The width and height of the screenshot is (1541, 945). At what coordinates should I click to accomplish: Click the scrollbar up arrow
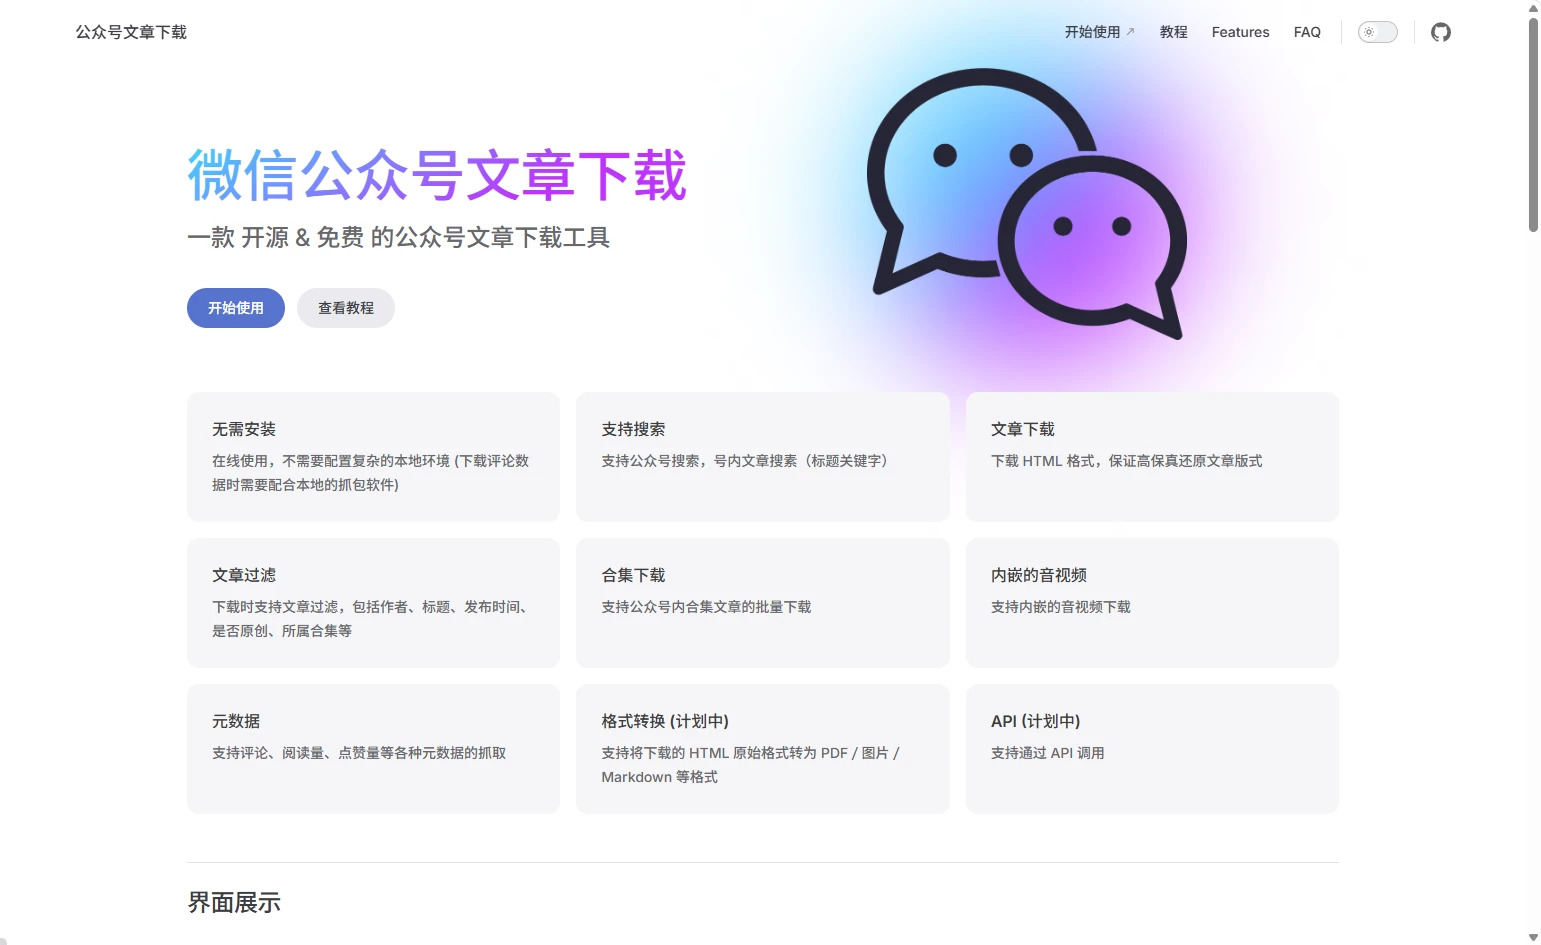pos(1533,8)
